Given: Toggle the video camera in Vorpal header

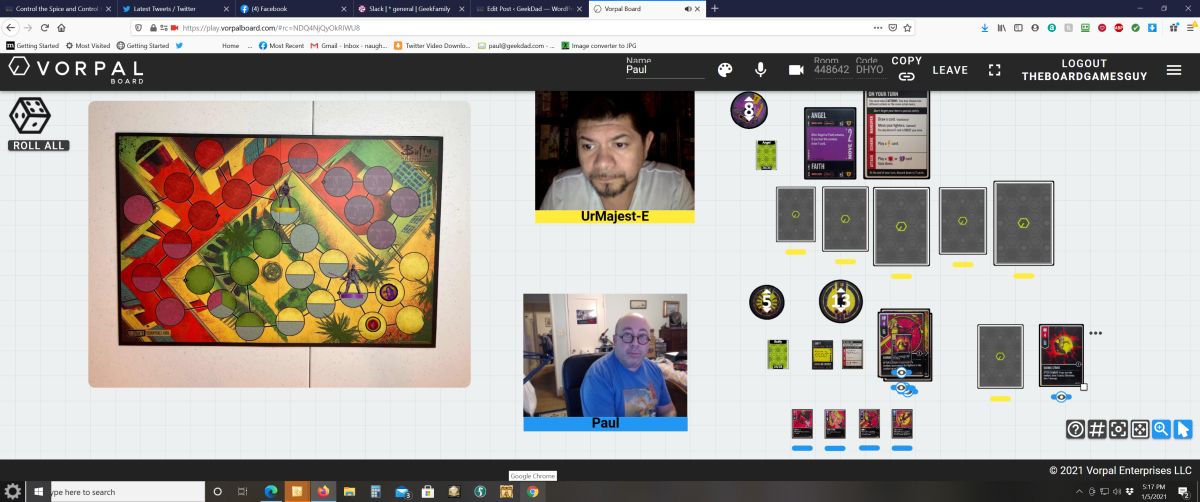Looking at the screenshot, I should [796, 70].
